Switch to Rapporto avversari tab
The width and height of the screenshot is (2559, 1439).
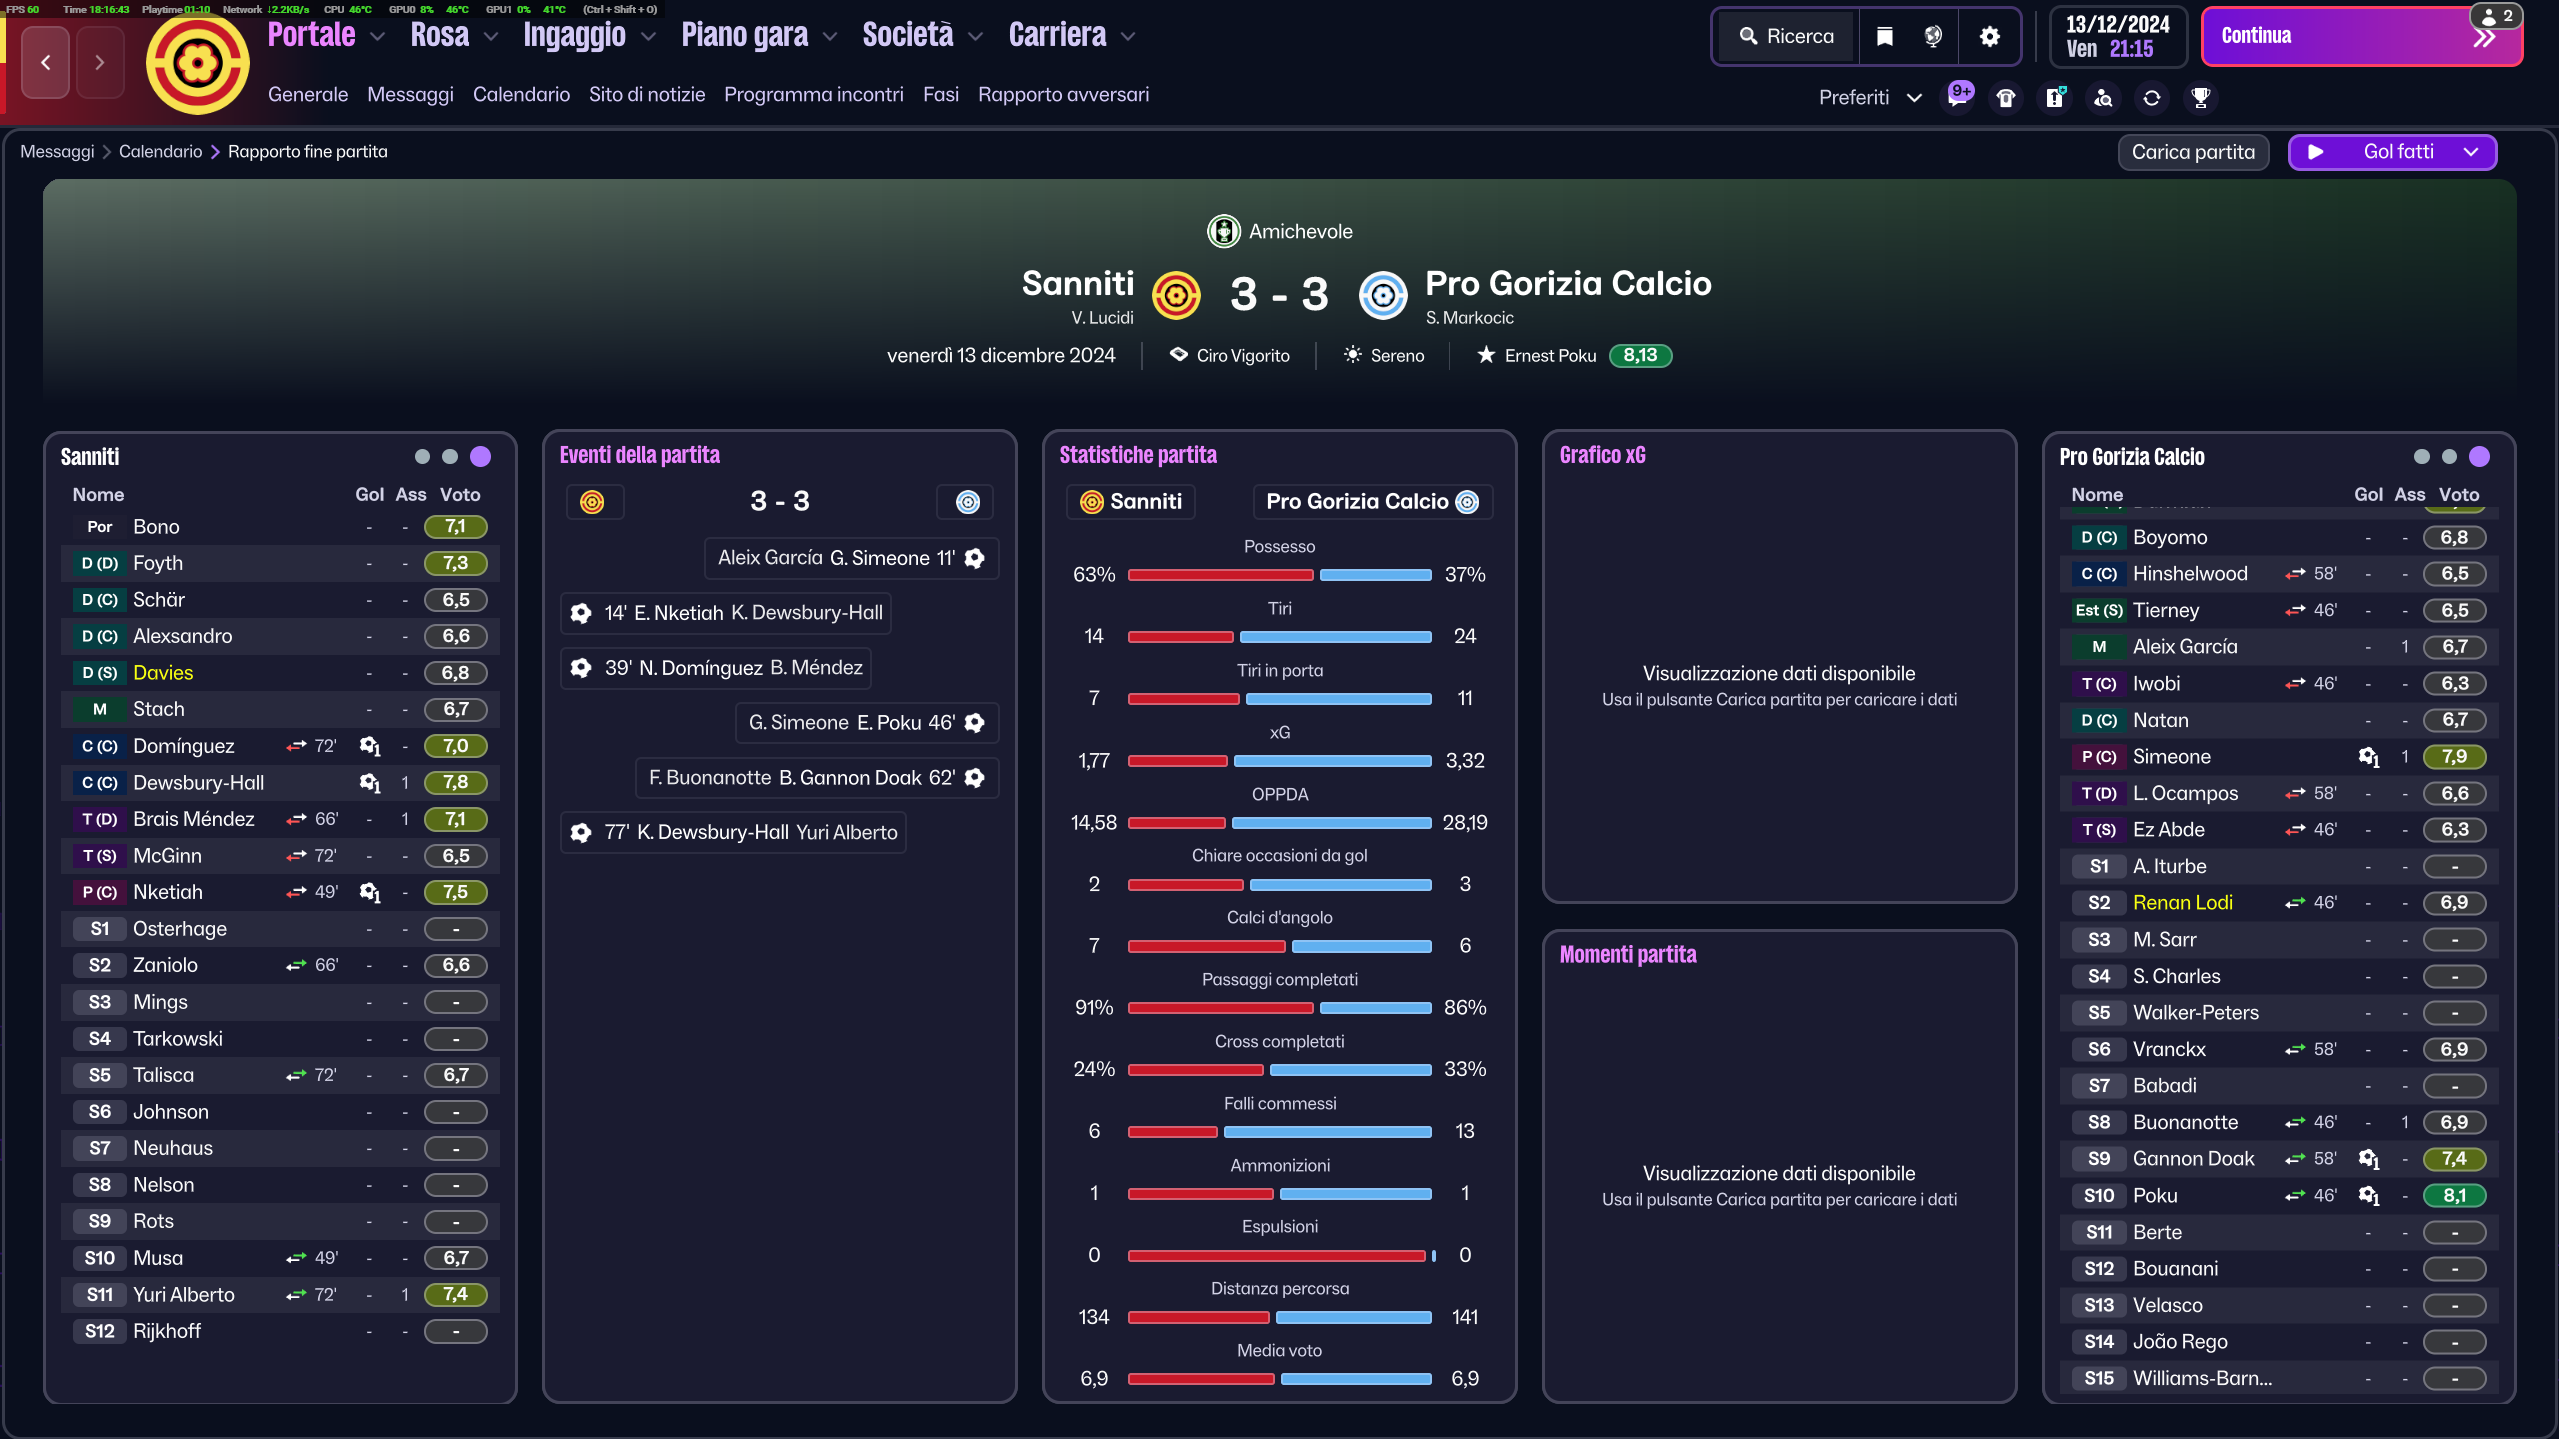coord(1063,94)
